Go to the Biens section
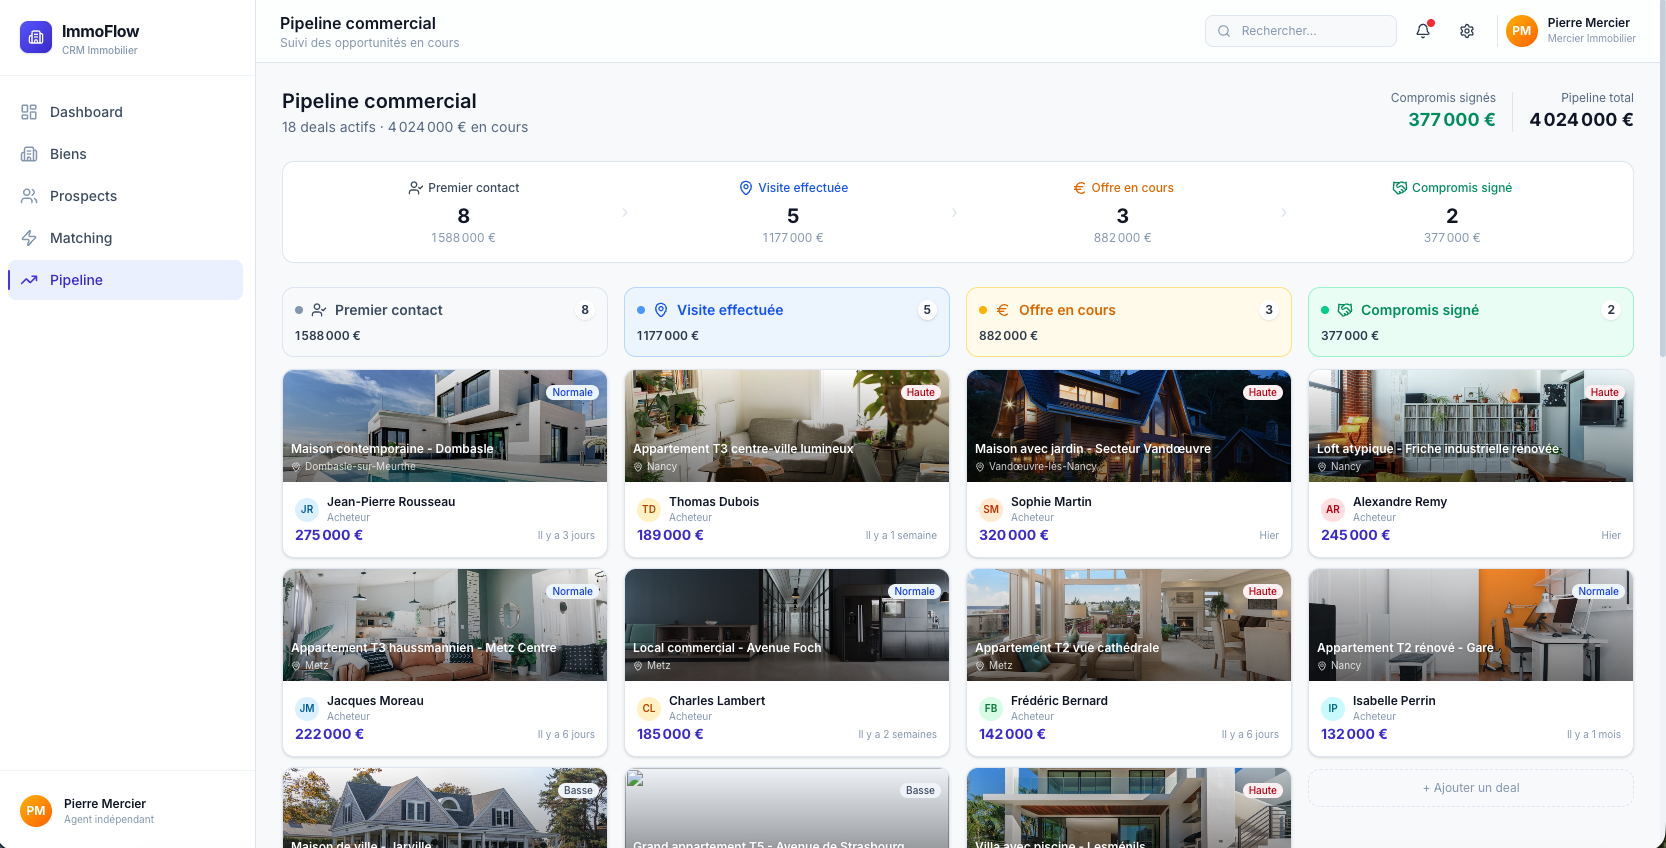The width and height of the screenshot is (1666, 848). tap(68, 154)
